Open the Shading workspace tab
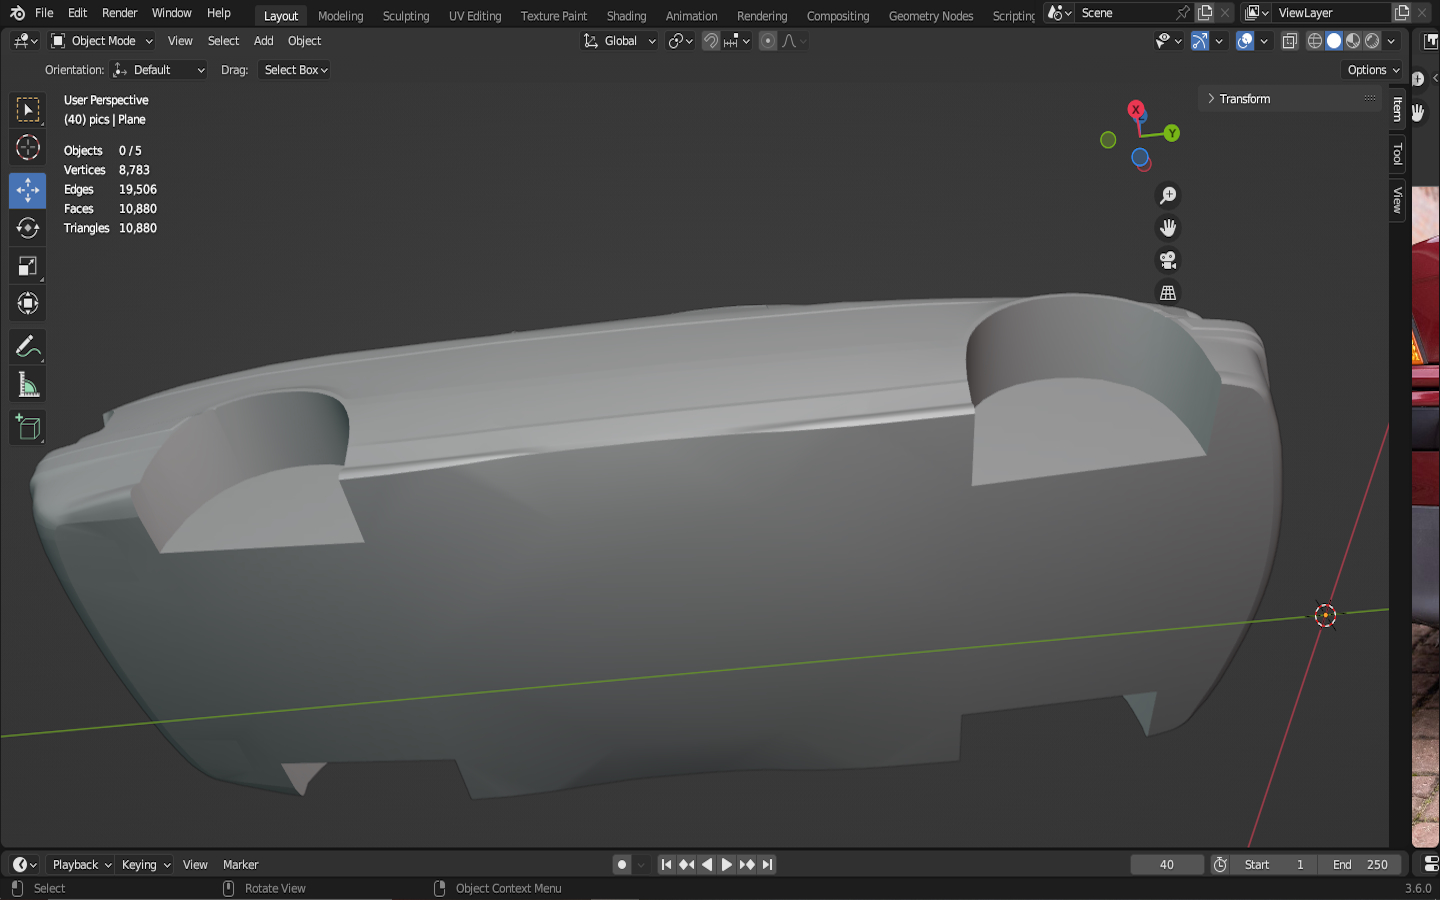The image size is (1440, 900). point(626,16)
